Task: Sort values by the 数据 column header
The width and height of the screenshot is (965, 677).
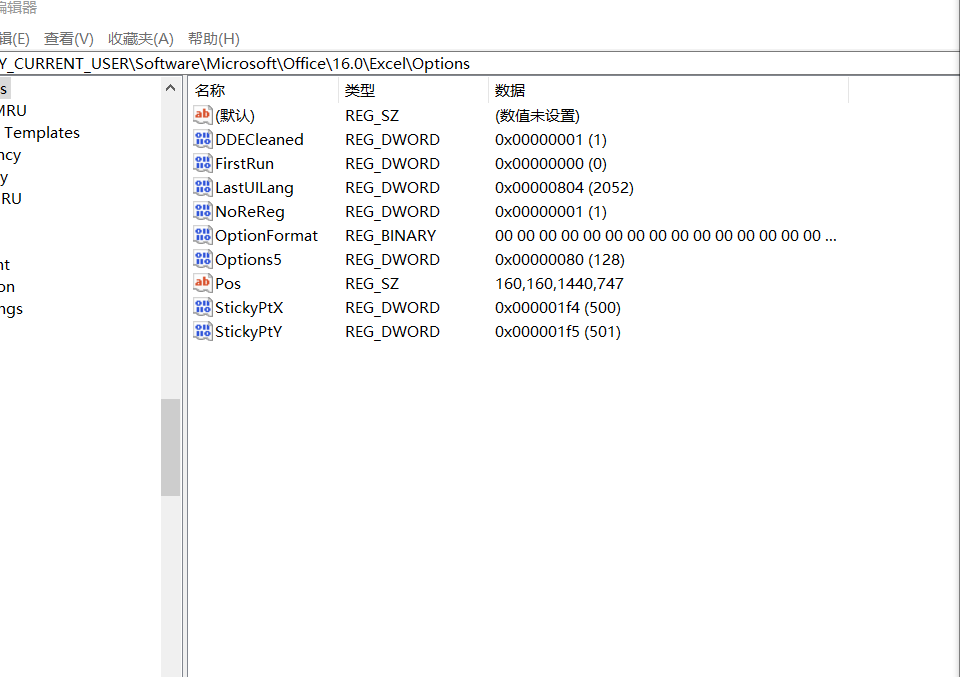Action: click(668, 90)
